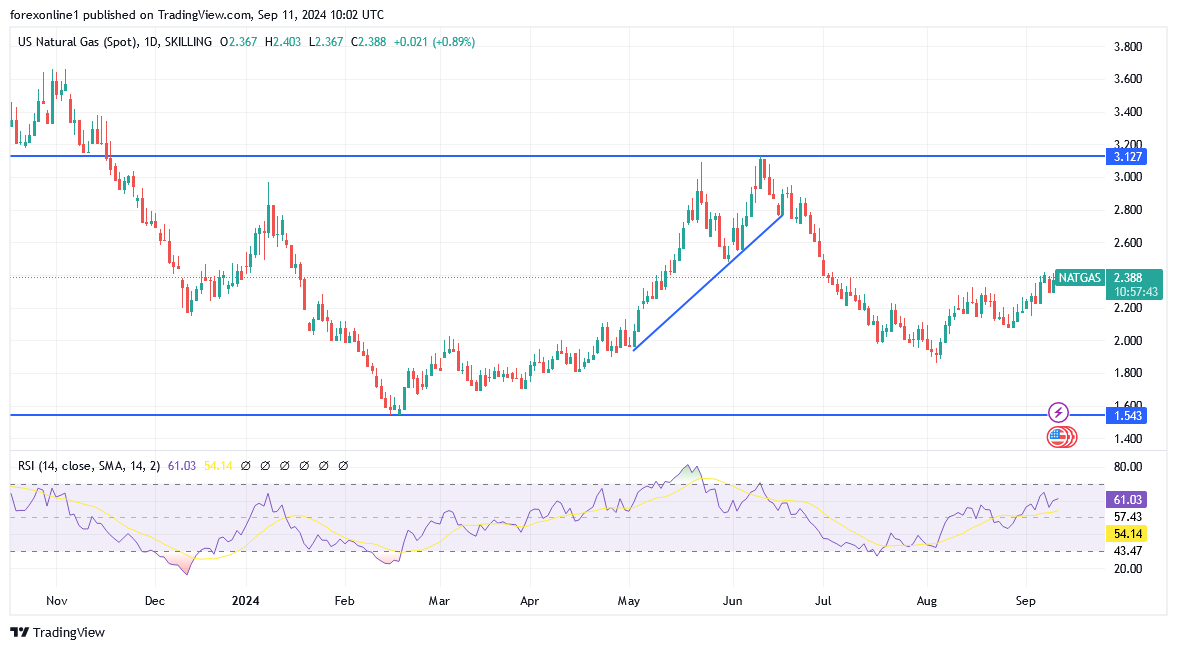The height and width of the screenshot is (650, 1177).
Task: Click the 2.600 price axis label
Action: pyautogui.click(x=1127, y=242)
